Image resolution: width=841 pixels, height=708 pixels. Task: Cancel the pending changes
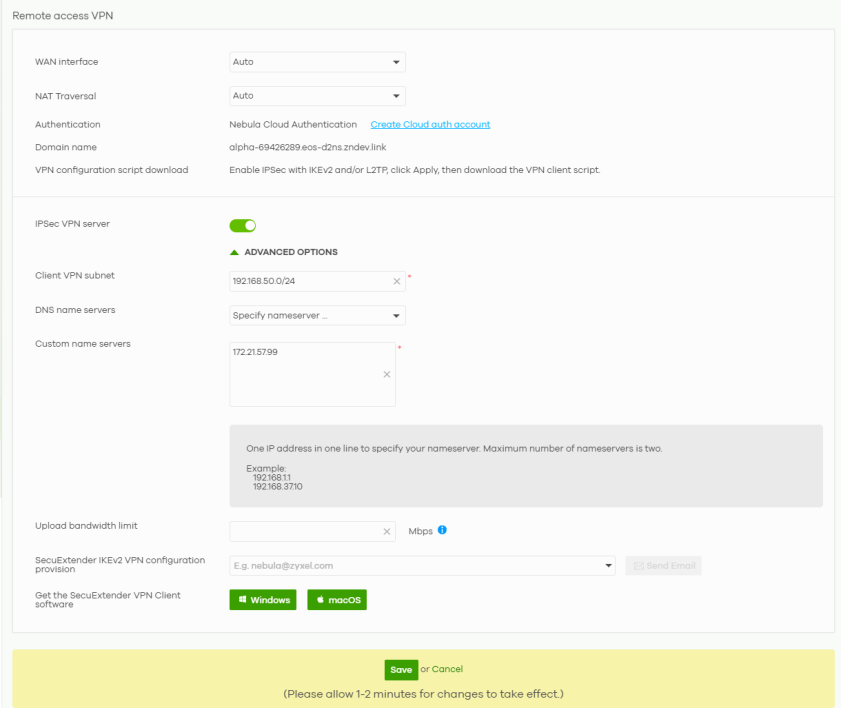[x=447, y=669]
